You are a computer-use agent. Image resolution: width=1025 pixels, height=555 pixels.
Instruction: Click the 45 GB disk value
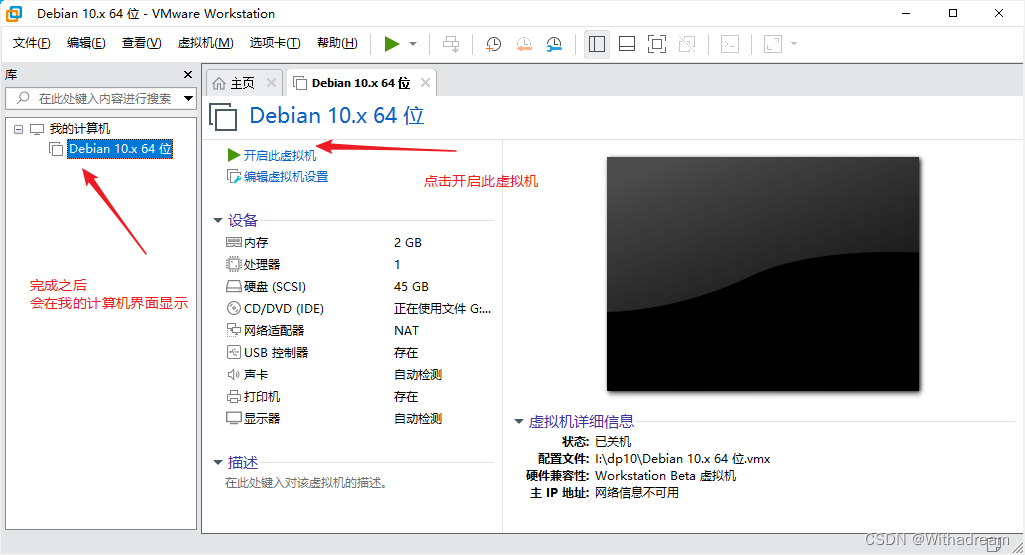[411, 286]
